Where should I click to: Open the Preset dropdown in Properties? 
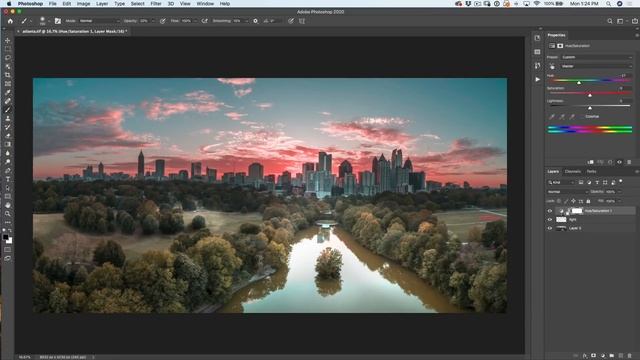coord(596,57)
